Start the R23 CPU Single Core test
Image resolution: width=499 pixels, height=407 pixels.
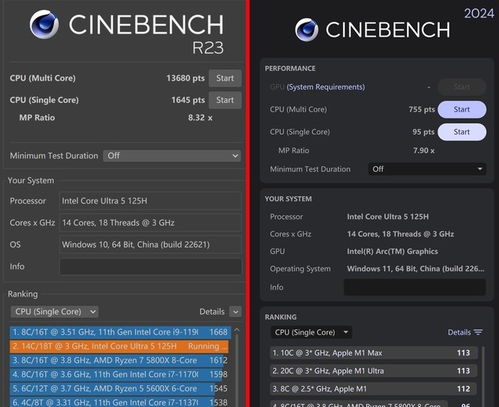[x=225, y=100]
